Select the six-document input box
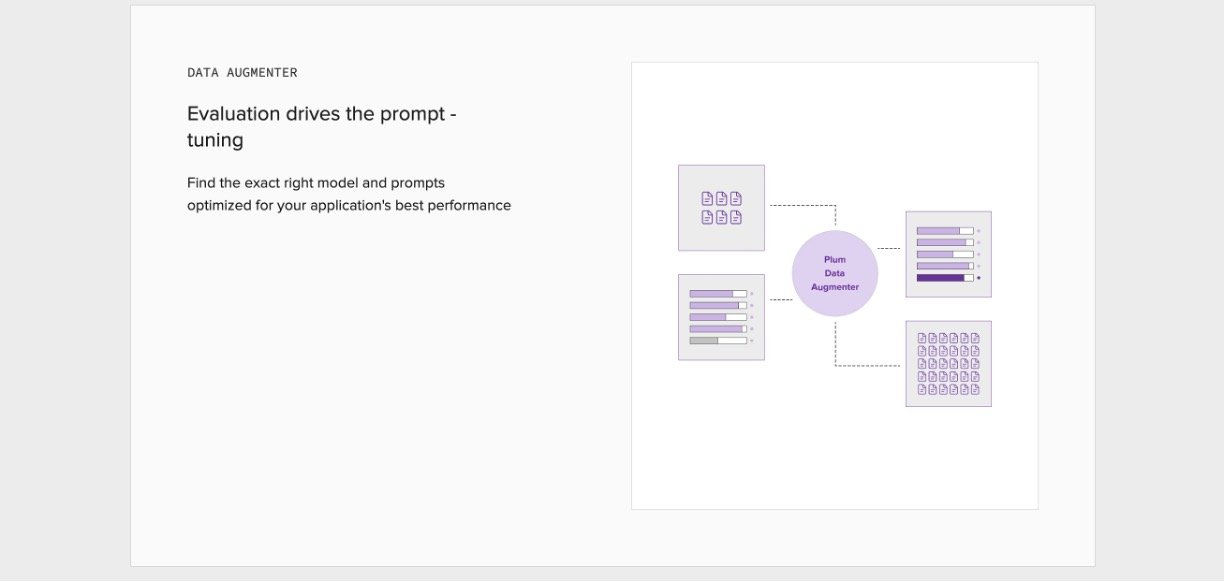 [721, 207]
